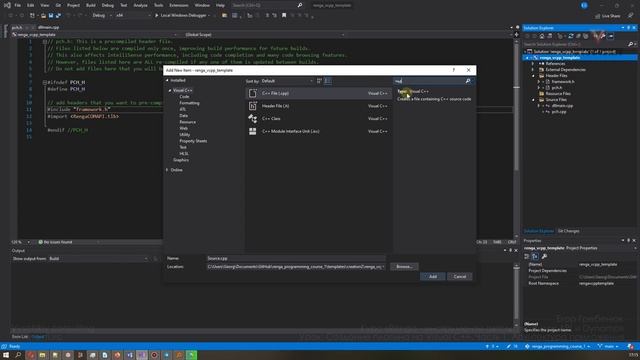Select framework.h in Solution Explorer
The image size is (640, 360).
point(563,82)
